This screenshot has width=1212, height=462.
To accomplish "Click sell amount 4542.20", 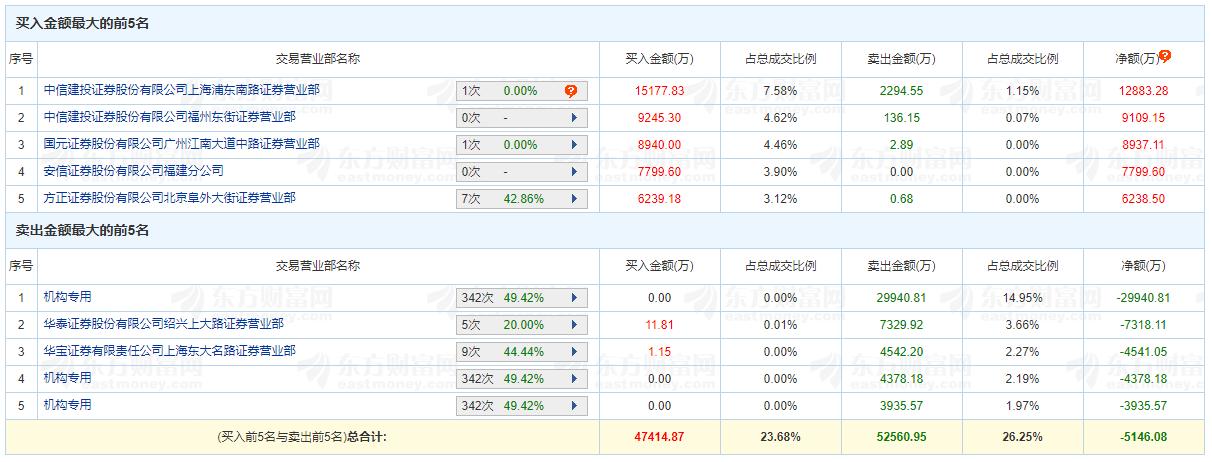I will (901, 352).
